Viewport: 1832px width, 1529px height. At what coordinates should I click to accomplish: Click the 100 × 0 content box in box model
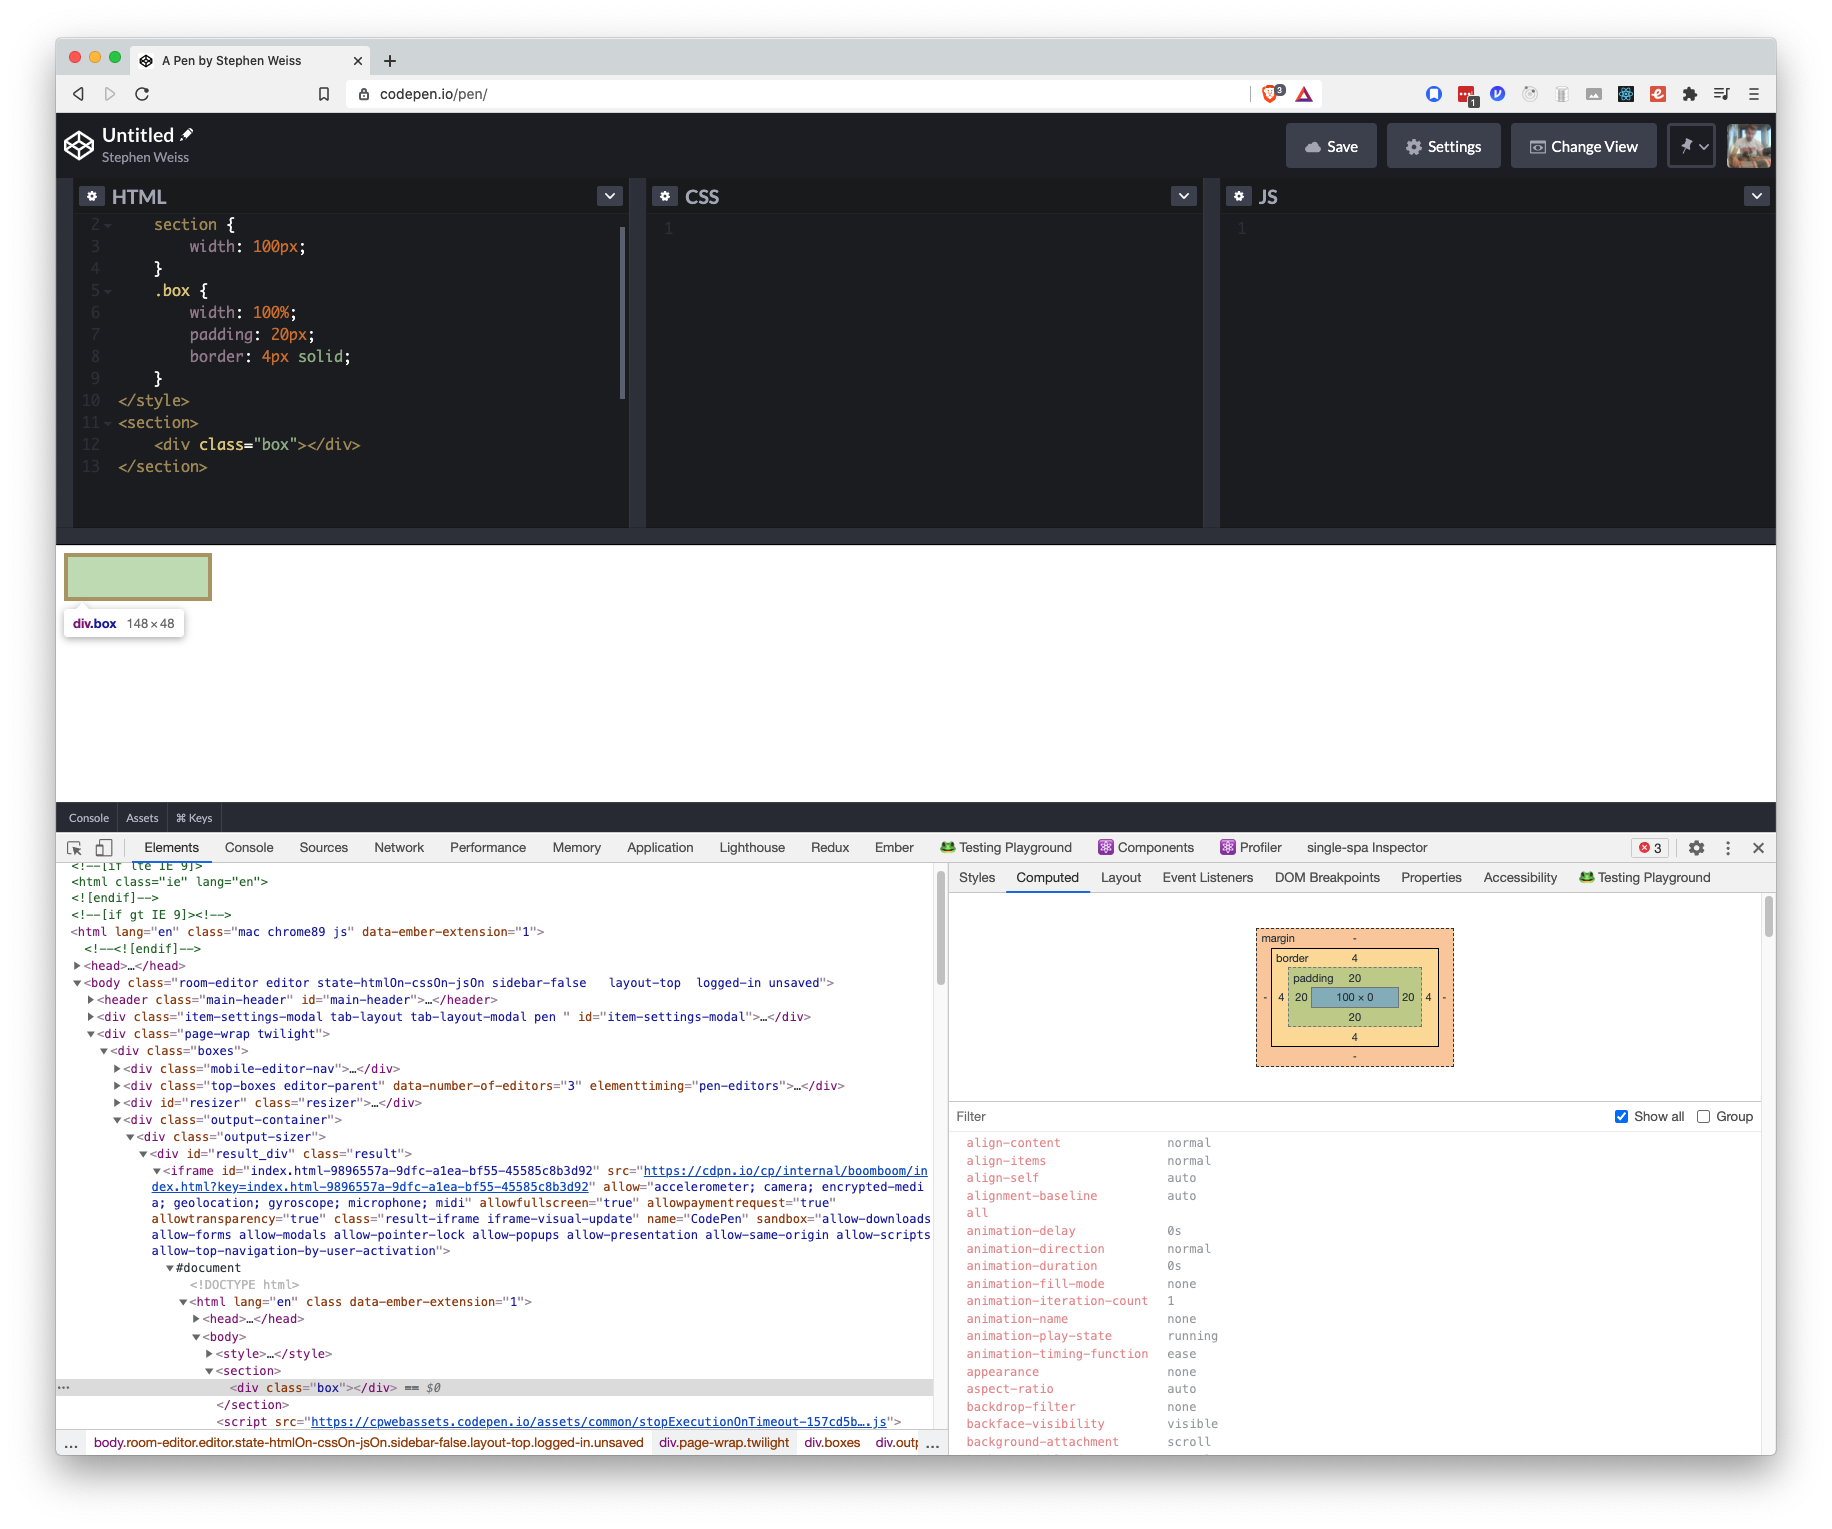[1354, 997]
